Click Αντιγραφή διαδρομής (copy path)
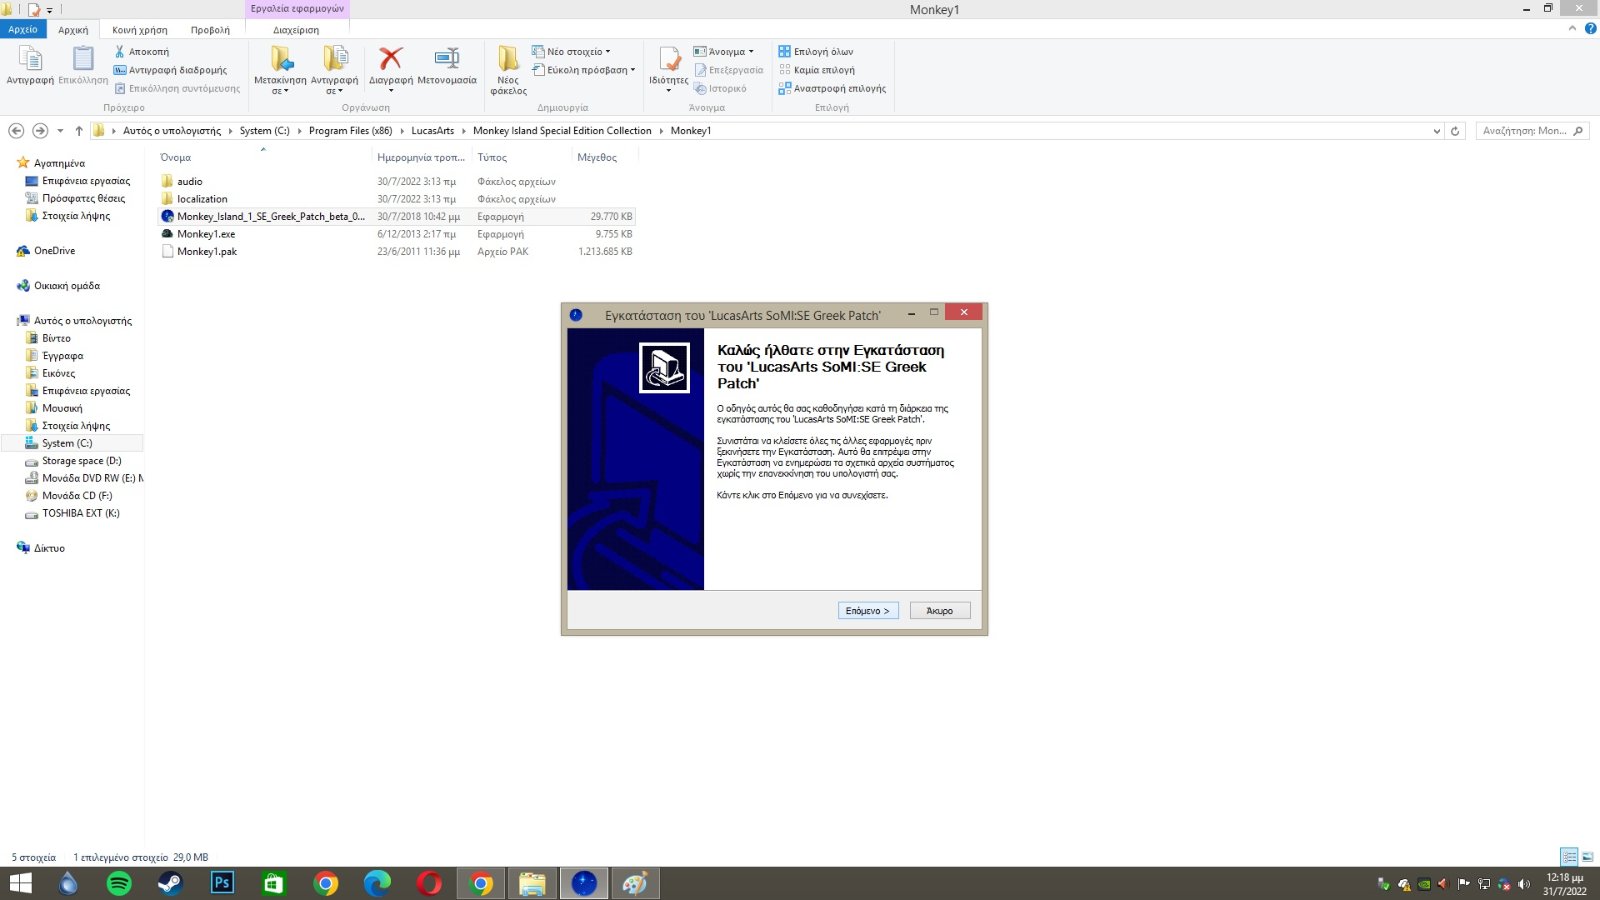The image size is (1600, 900). (x=170, y=70)
